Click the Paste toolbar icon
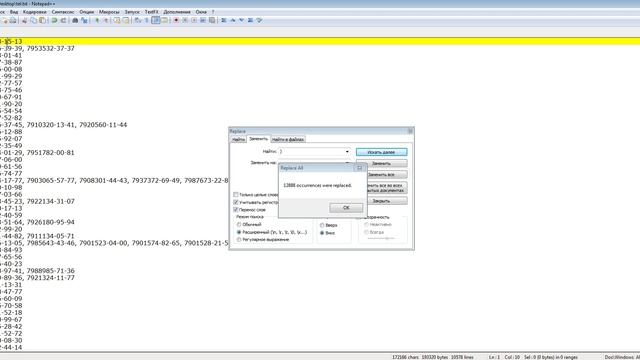 click(42, 20)
